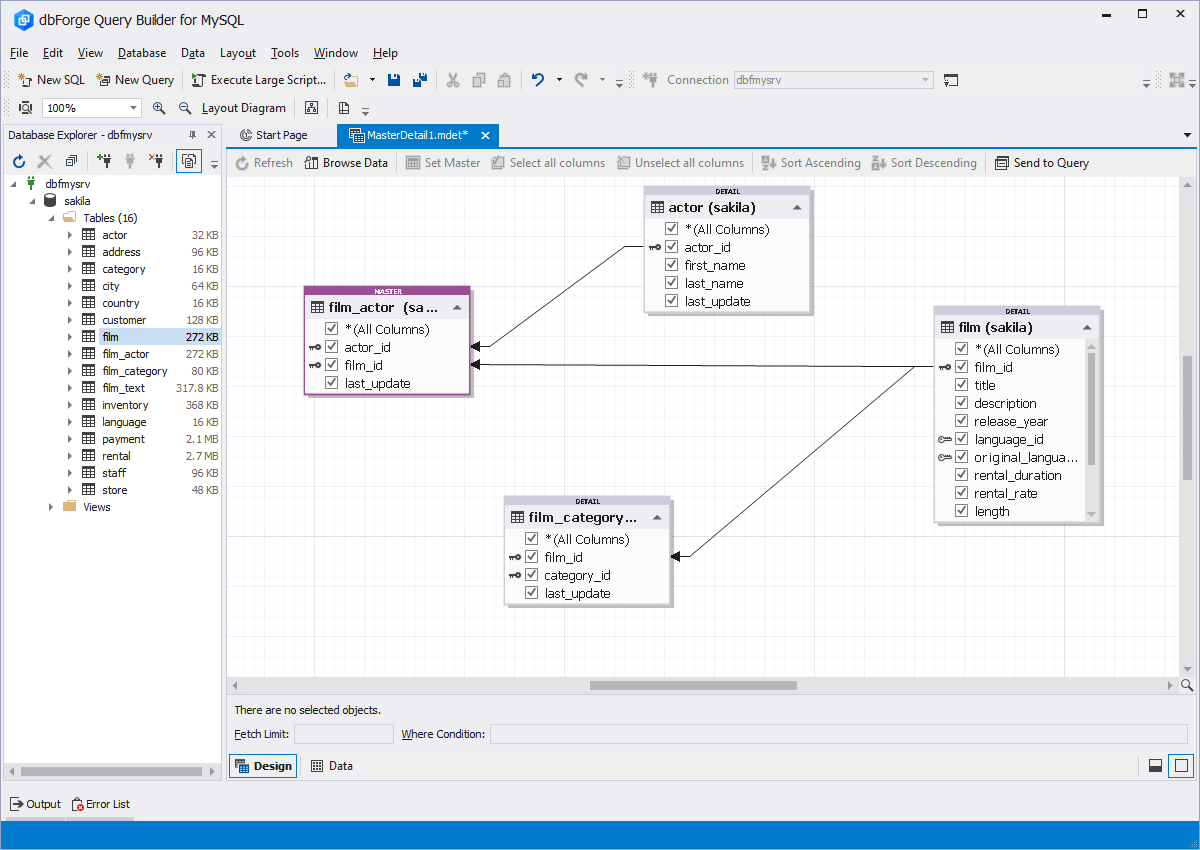This screenshot has width=1200, height=850.
Task: Open the Database menu
Action: point(142,53)
